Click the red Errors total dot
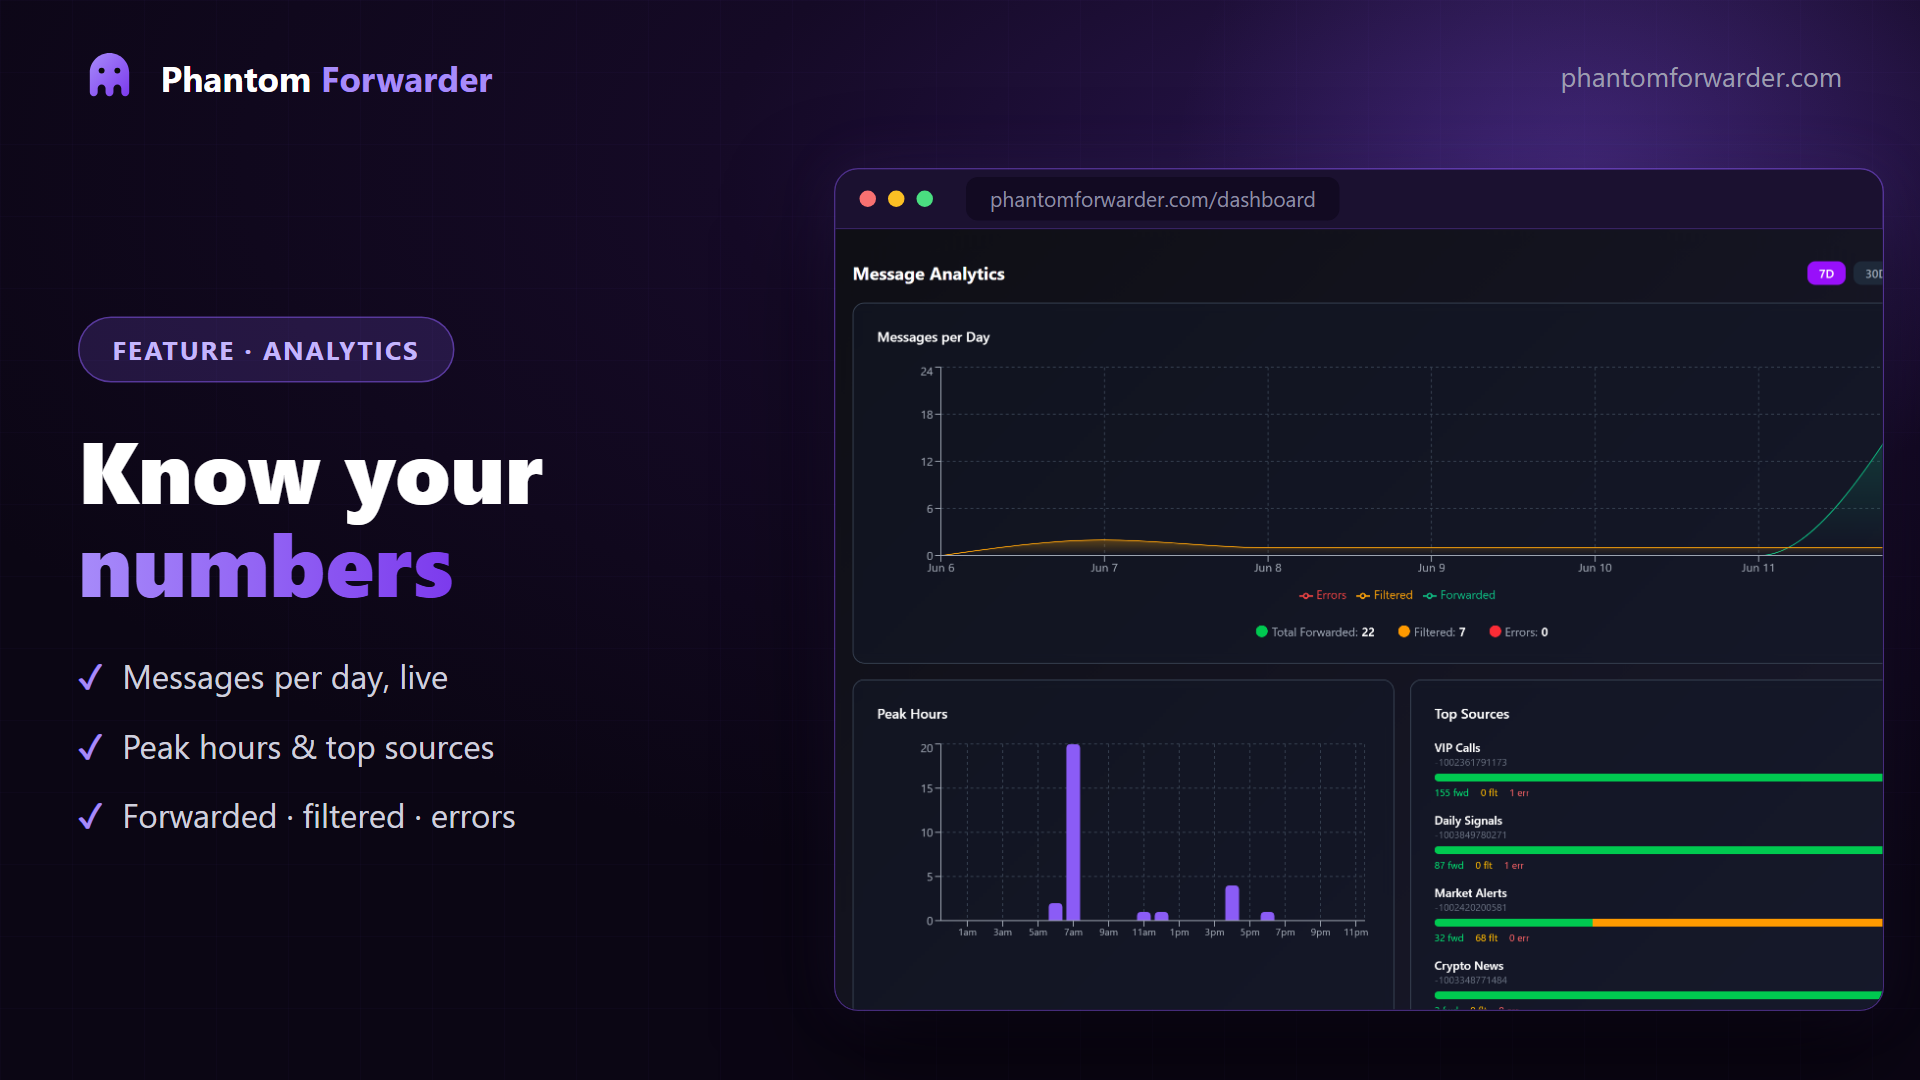The width and height of the screenshot is (1920, 1080). 1494,631
